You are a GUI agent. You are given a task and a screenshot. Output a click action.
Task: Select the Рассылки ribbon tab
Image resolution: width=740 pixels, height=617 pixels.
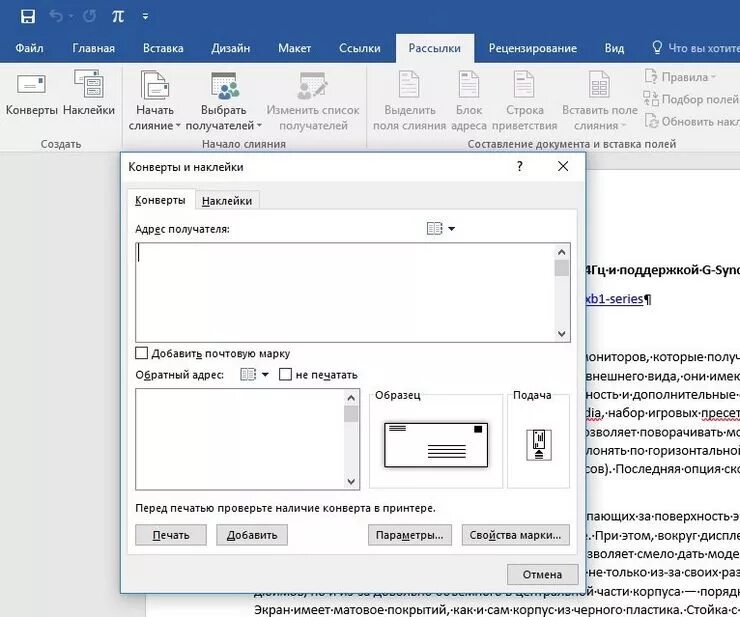(435, 48)
